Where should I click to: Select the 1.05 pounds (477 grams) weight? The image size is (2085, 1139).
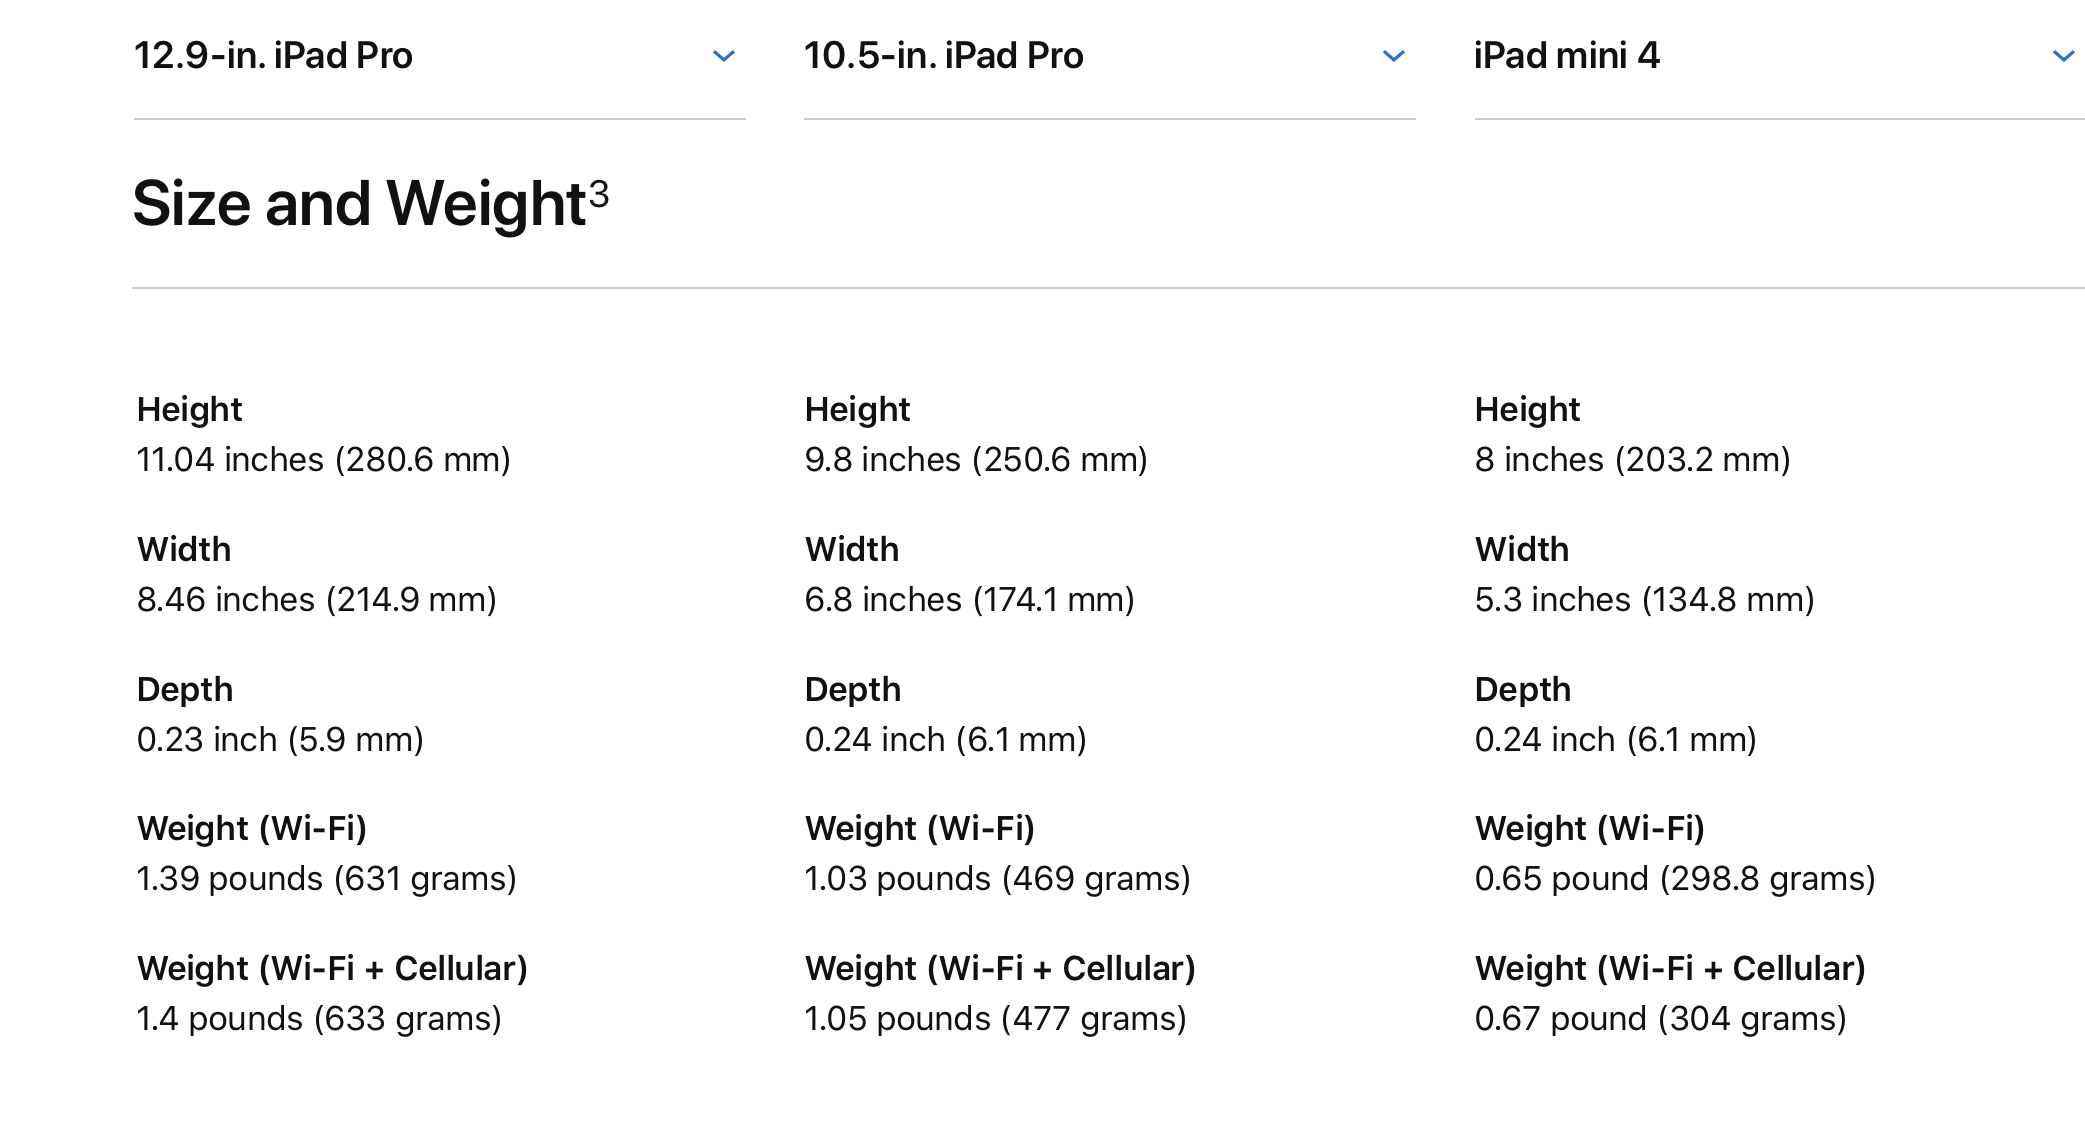(x=995, y=1019)
